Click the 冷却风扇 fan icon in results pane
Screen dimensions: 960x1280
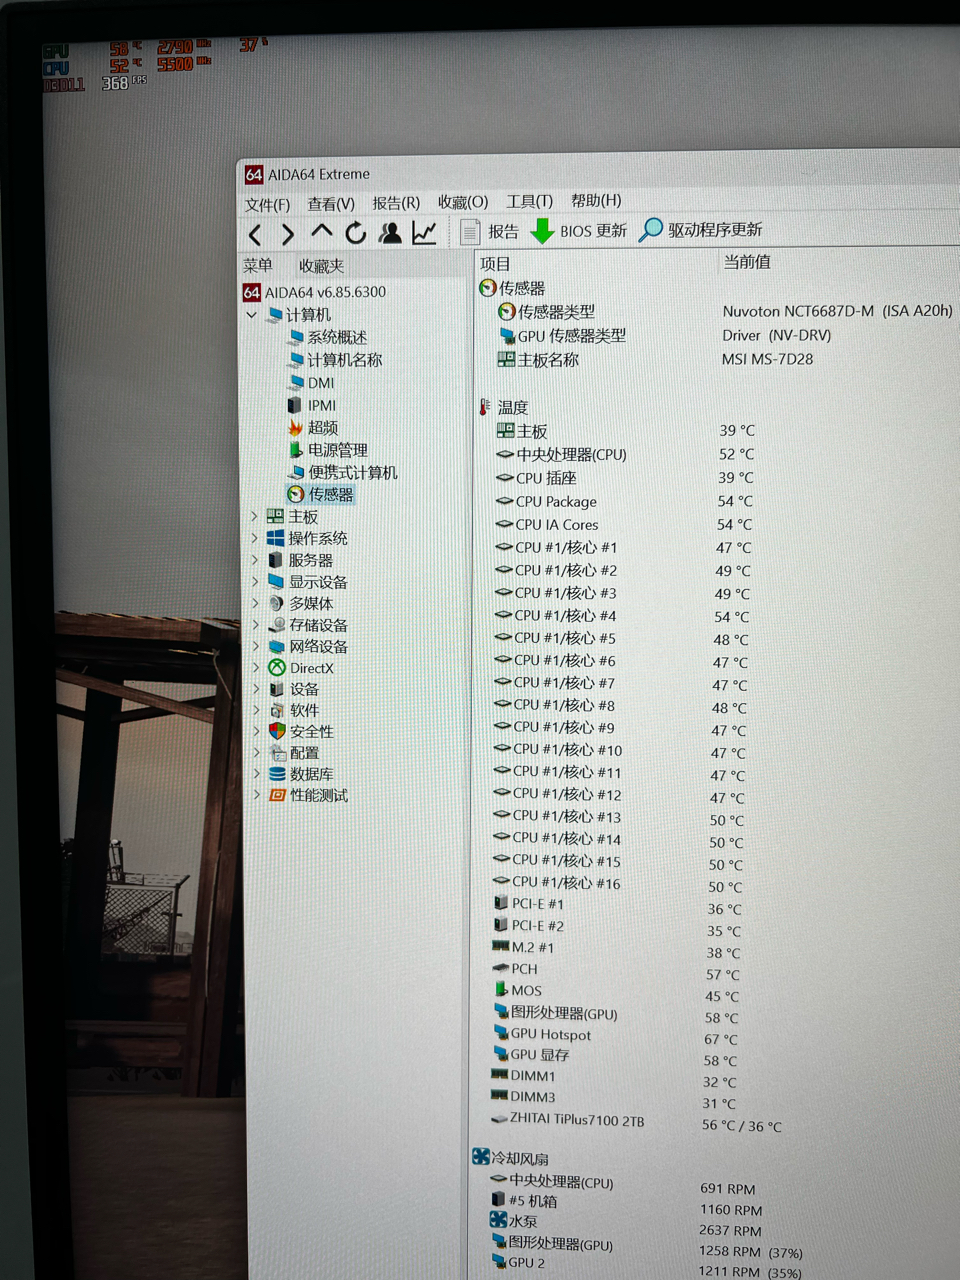tap(481, 1156)
